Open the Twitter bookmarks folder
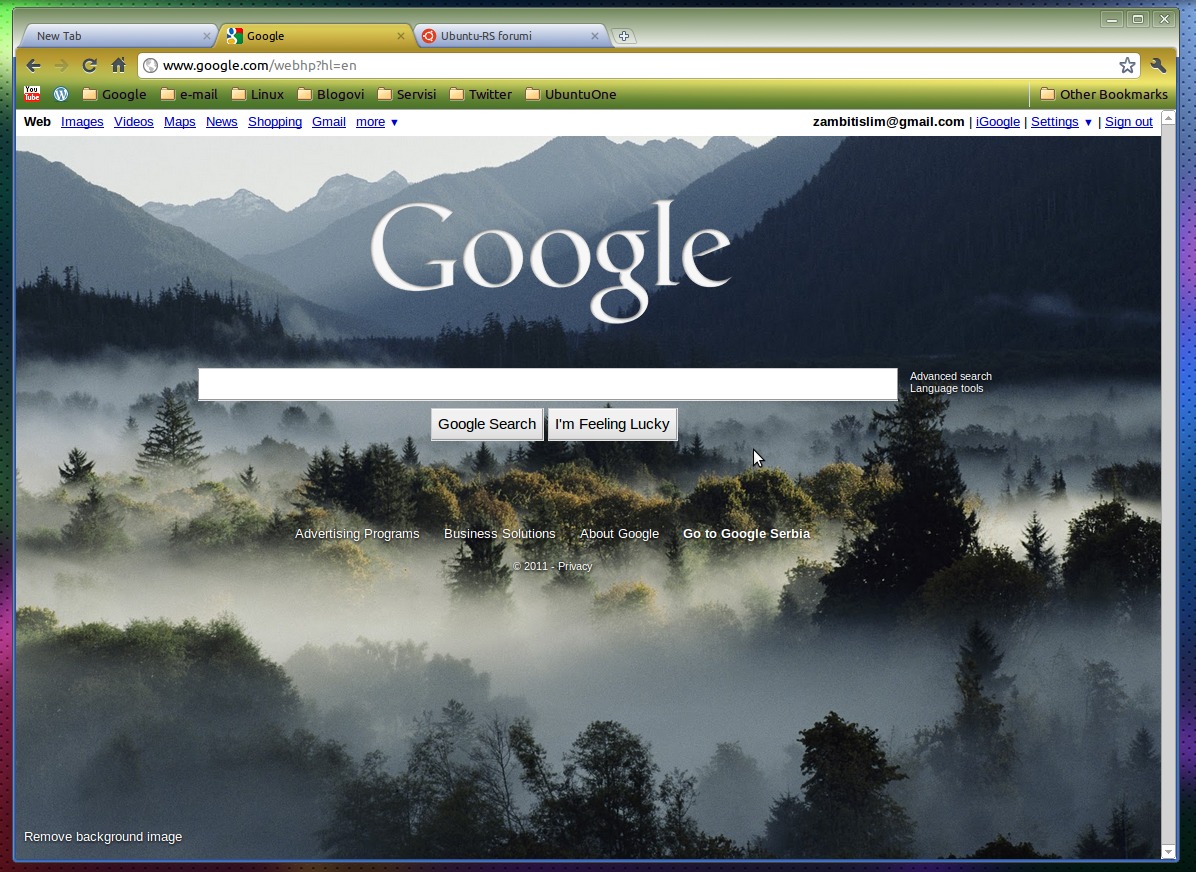 pos(481,95)
